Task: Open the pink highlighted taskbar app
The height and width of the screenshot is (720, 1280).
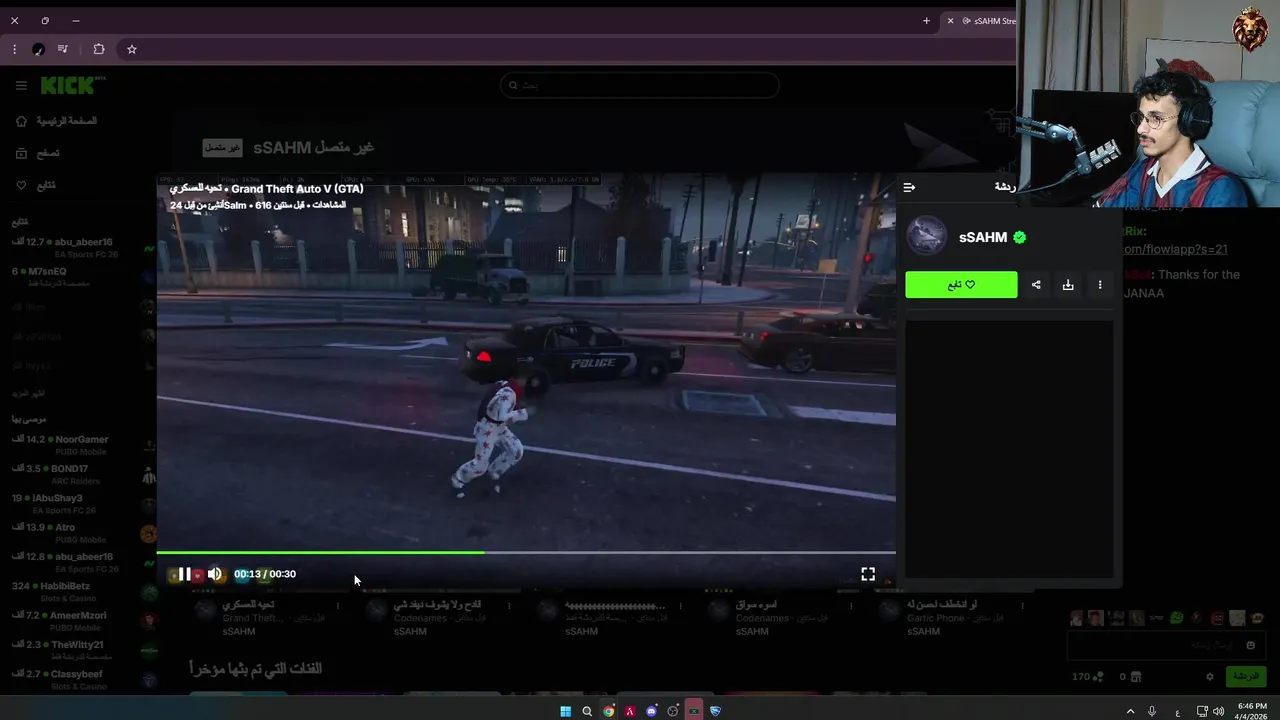Action: pyautogui.click(x=694, y=711)
